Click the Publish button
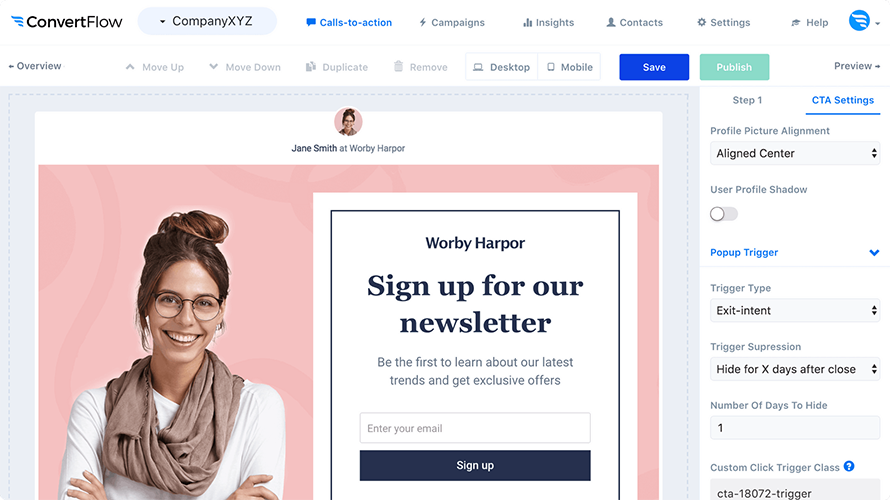The width and height of the screenshot is (890, 500). 734,67
